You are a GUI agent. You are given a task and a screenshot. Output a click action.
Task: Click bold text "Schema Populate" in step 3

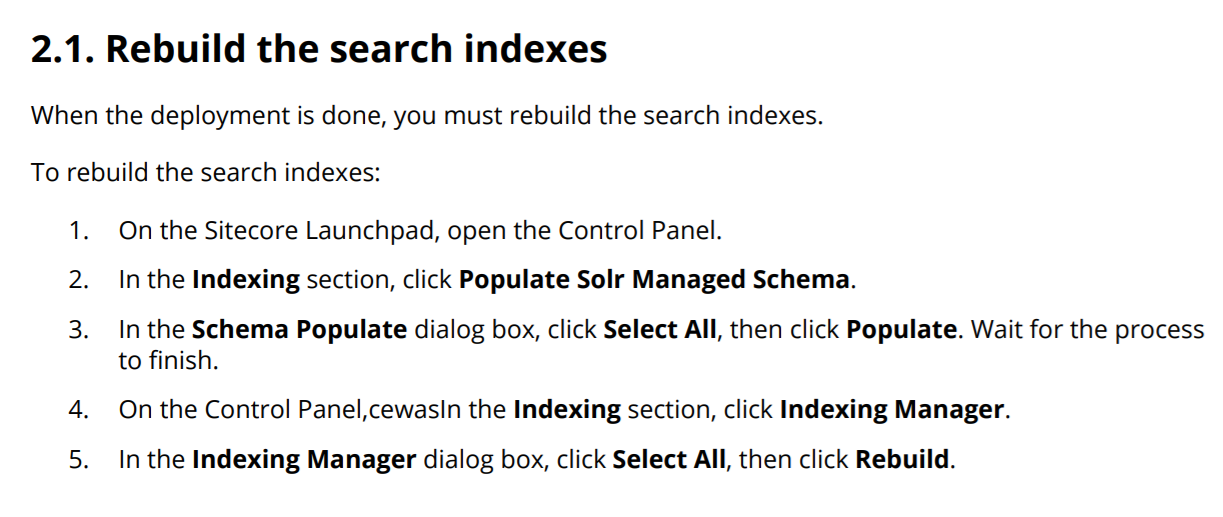tap(299, 330)
